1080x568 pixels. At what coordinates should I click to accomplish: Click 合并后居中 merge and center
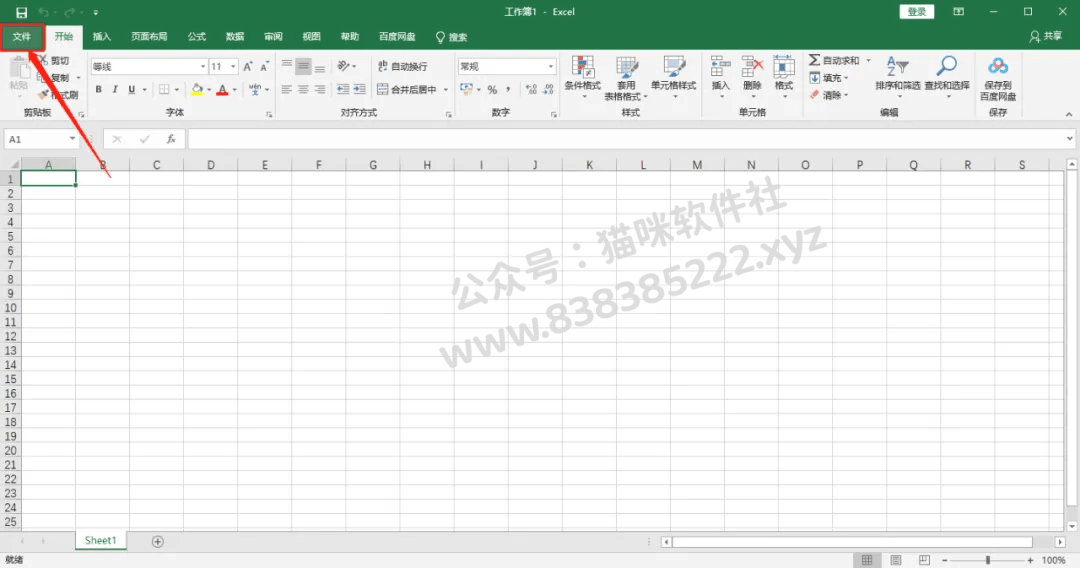coord(407,90)
